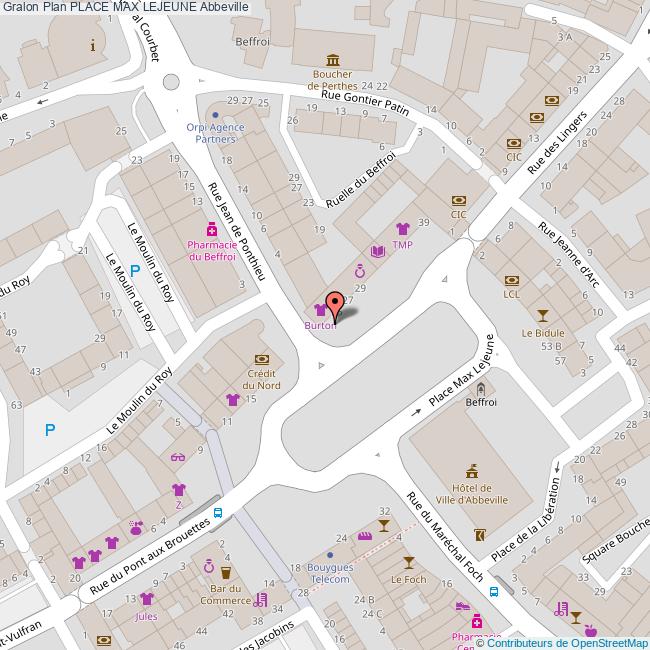Image resolution: width=650 pixels, height=650 pixels.
Task: Click the Crédit du Nord bank icon
Action: click(262, 358)
